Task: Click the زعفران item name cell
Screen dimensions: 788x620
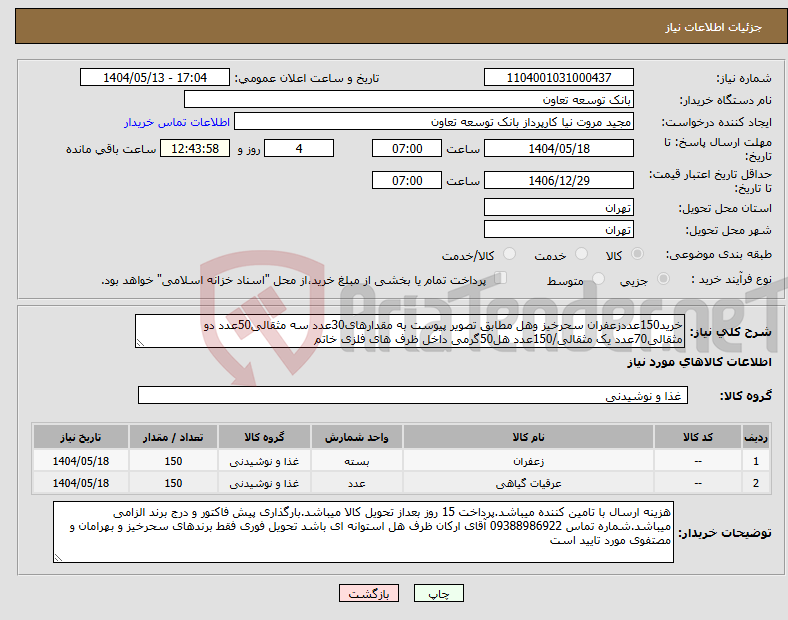Action: pos(528,461)
